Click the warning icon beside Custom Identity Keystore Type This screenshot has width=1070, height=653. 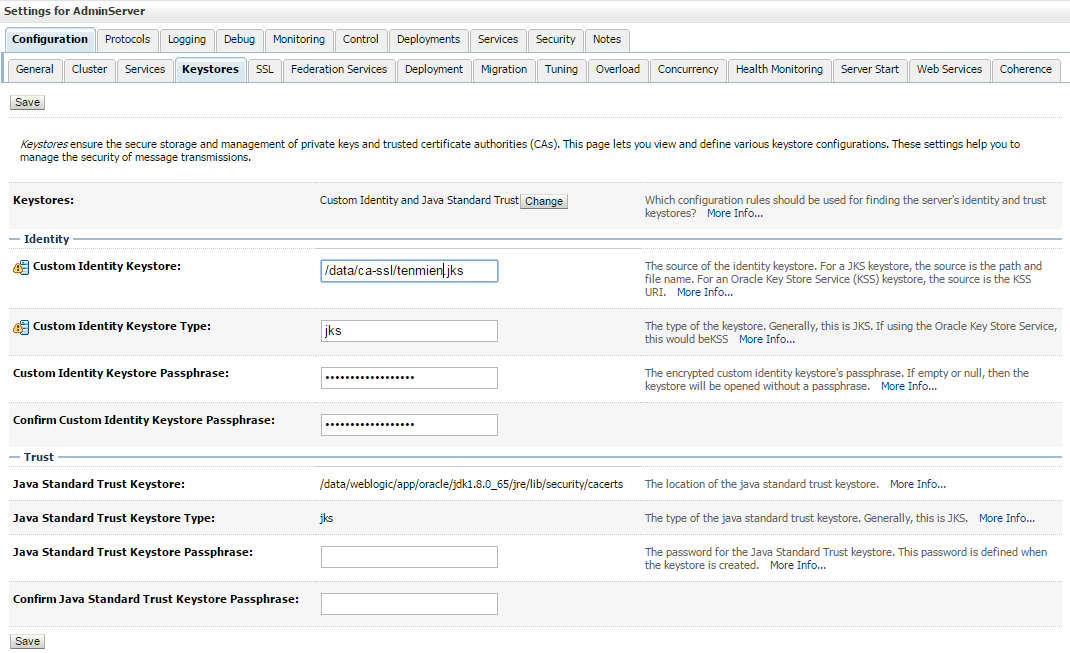[21, 328]
